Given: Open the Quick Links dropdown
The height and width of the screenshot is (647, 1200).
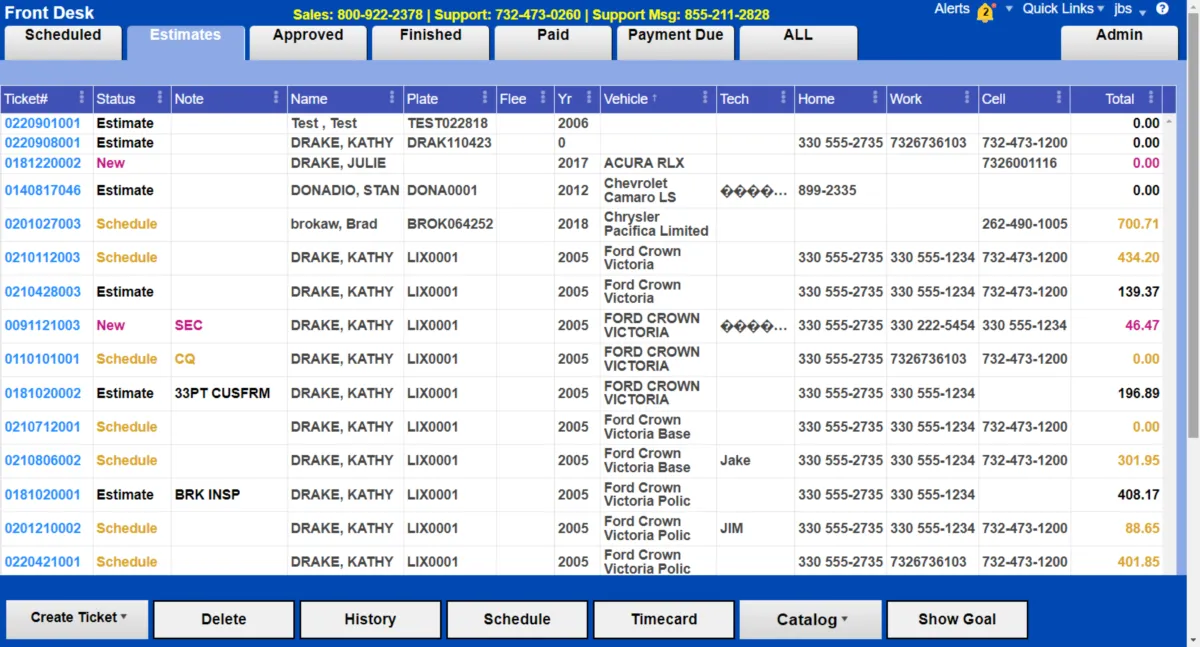Looking at the screenshot, I should click(x=1063, y=9).
